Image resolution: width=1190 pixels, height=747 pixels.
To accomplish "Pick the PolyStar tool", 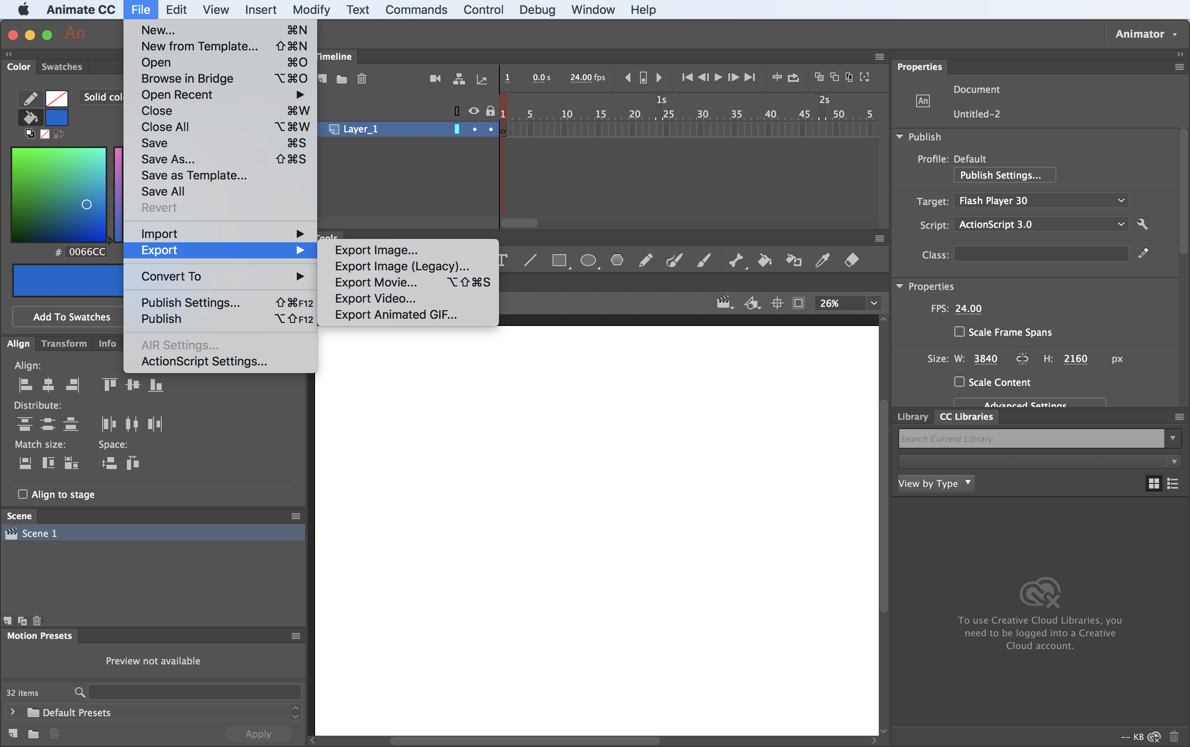I will 617,260.
